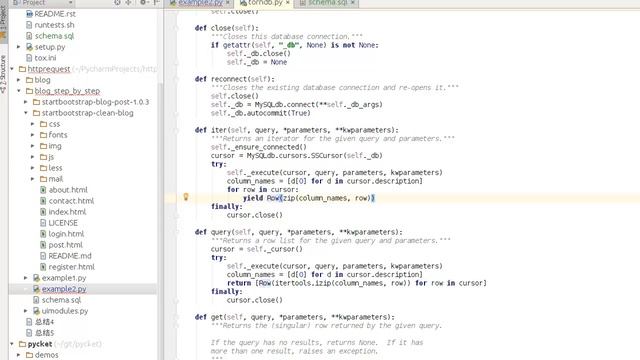Click the uimodules.py Python file icon
This screenshot has height=360, width=640.
click(36, 311)
